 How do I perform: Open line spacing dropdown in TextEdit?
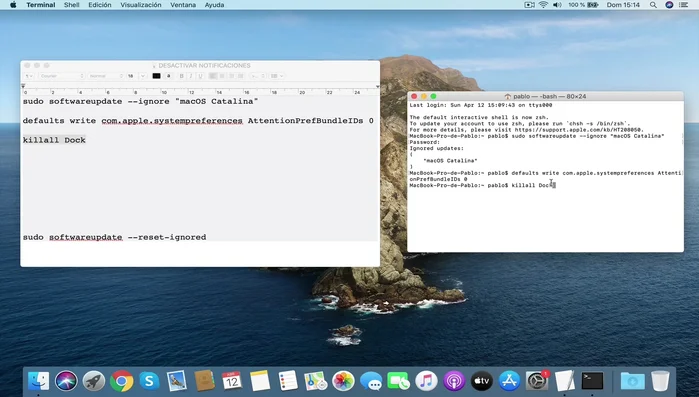coord(258,76)
